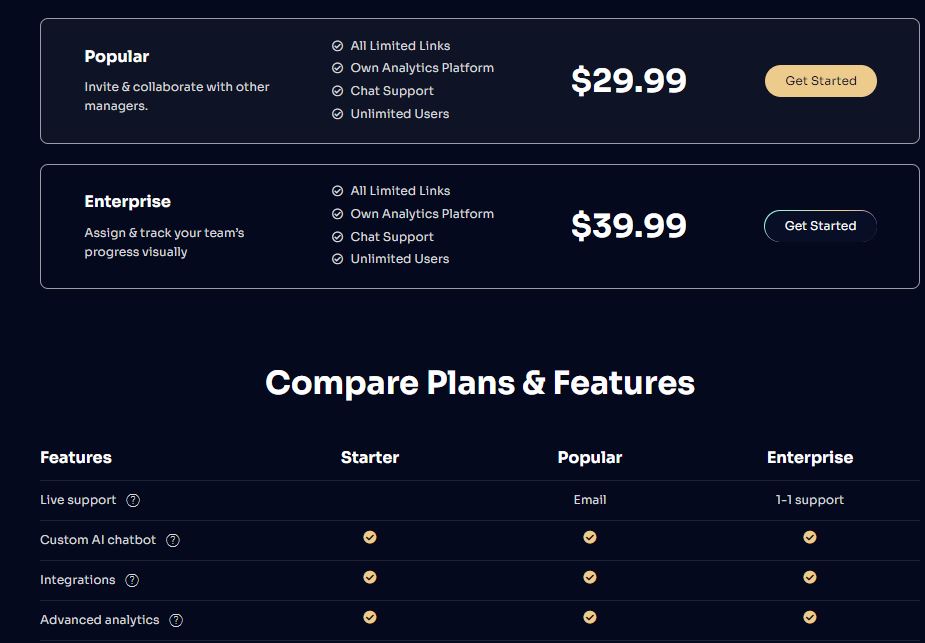925x643 pixels.
Task: Get started with the $29.99 Popular plan
Action: [821, 81]
